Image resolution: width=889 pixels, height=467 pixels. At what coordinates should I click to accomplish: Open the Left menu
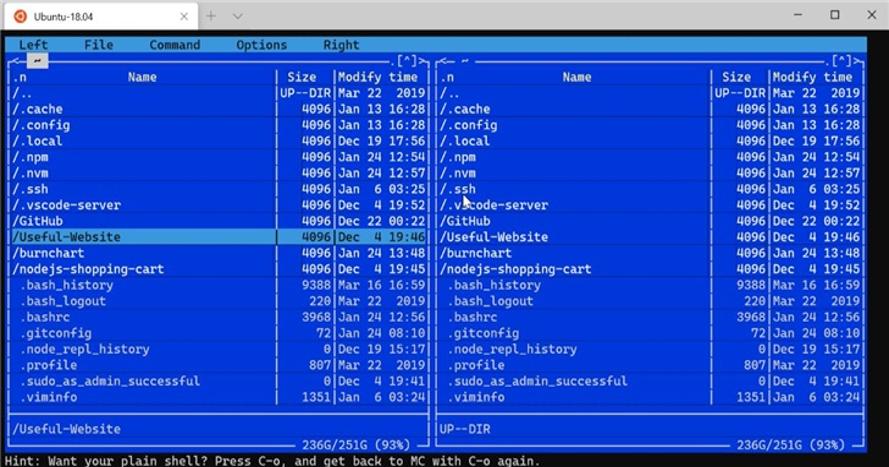33,45
